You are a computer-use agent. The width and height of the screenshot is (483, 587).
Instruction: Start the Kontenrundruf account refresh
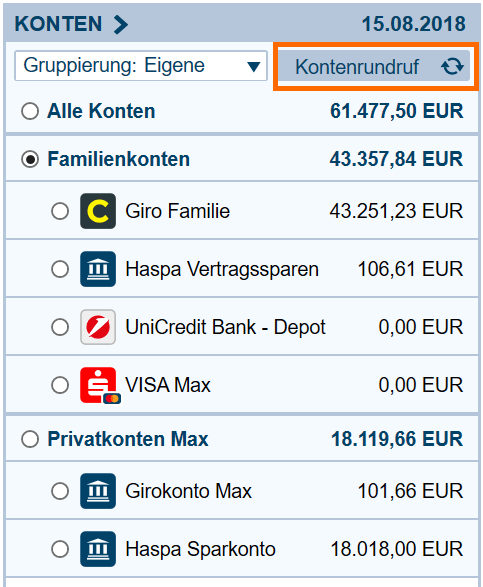[374, 67]
